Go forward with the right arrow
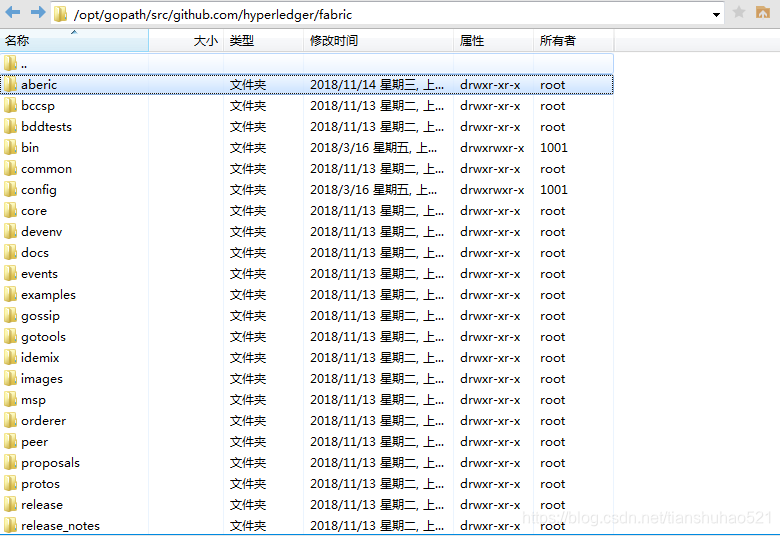This screenshot has width=780, height=536. pyautogui.click(x=38, y=12)
